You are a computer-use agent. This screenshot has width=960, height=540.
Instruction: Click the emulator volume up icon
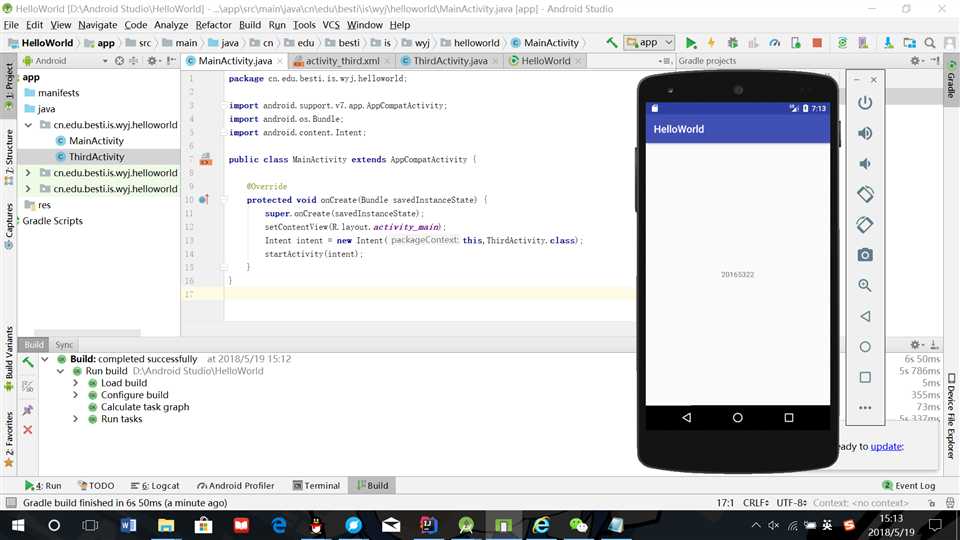(864, 133)
